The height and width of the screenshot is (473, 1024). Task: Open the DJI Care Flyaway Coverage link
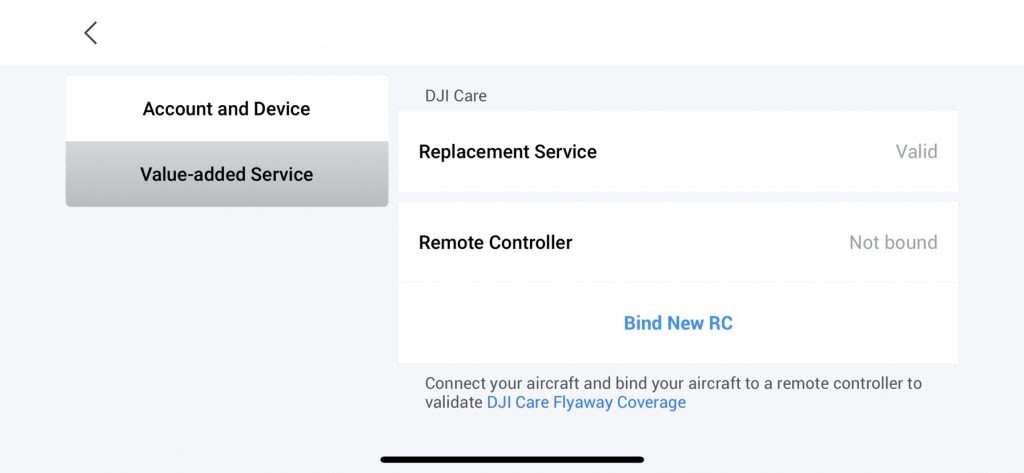pos(586,402)
